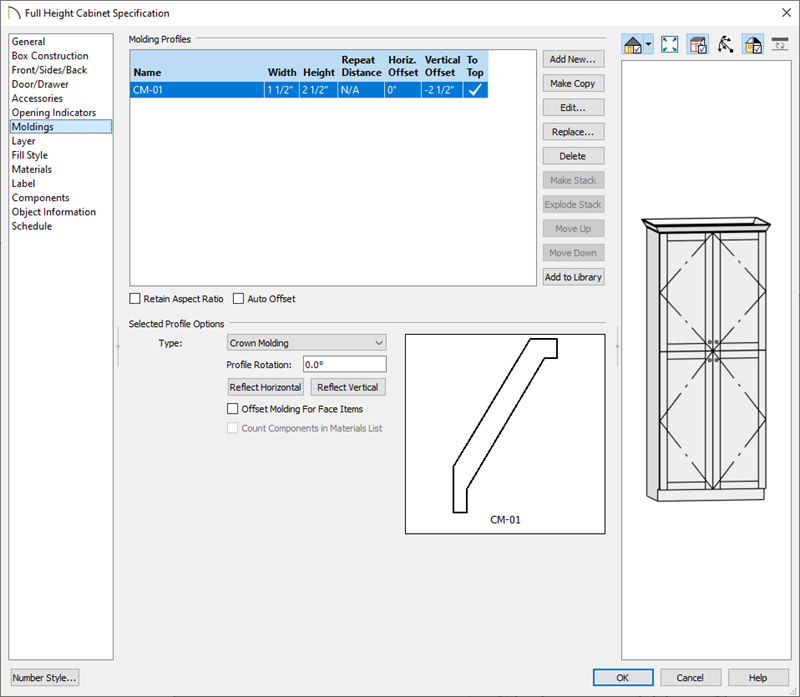Enable Offset Molding For Face Items

pos(233,409)
